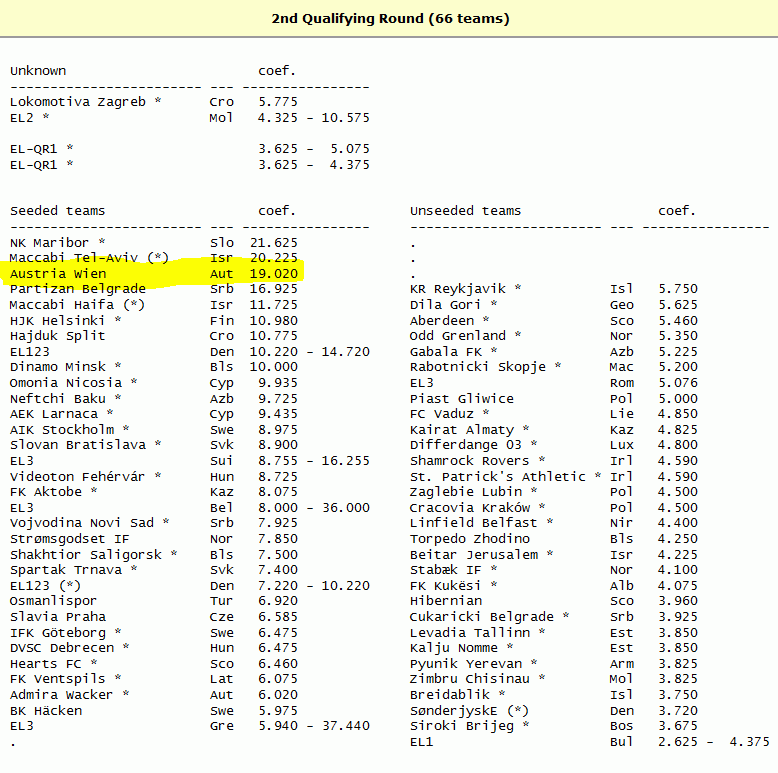This screenshot has width=778, height=773.
Task: Click 'Zimbru Chisinau' team name
Action: pyautogui.click(x=470, y=679)
